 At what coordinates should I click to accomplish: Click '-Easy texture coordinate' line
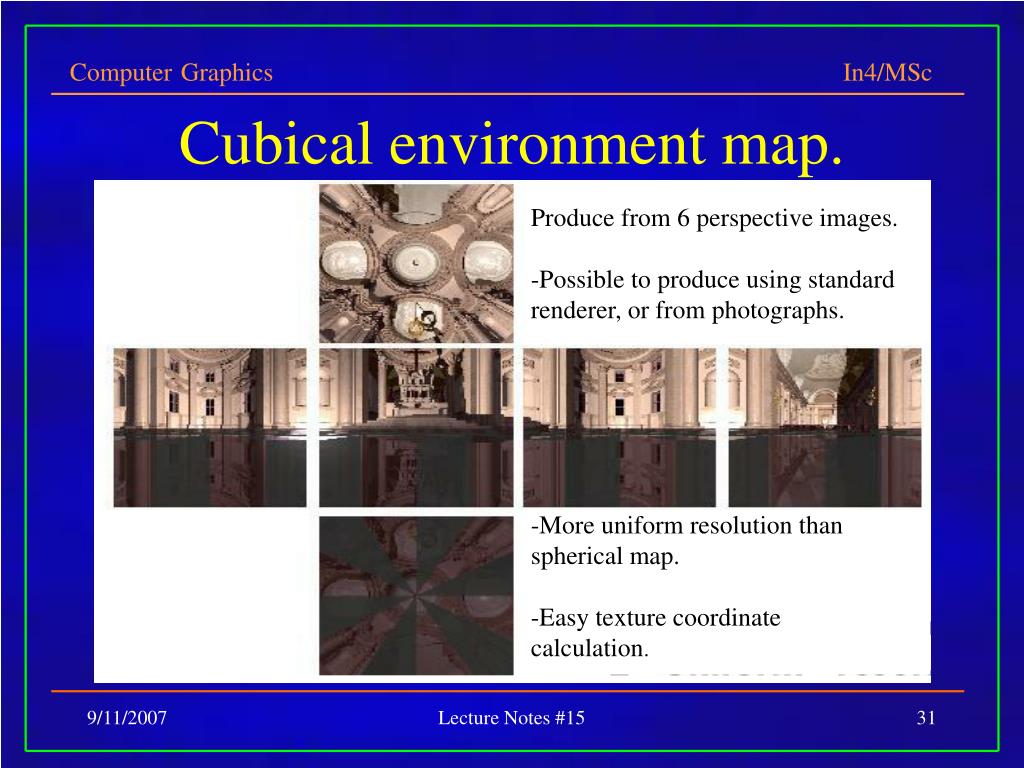(656, 618)
